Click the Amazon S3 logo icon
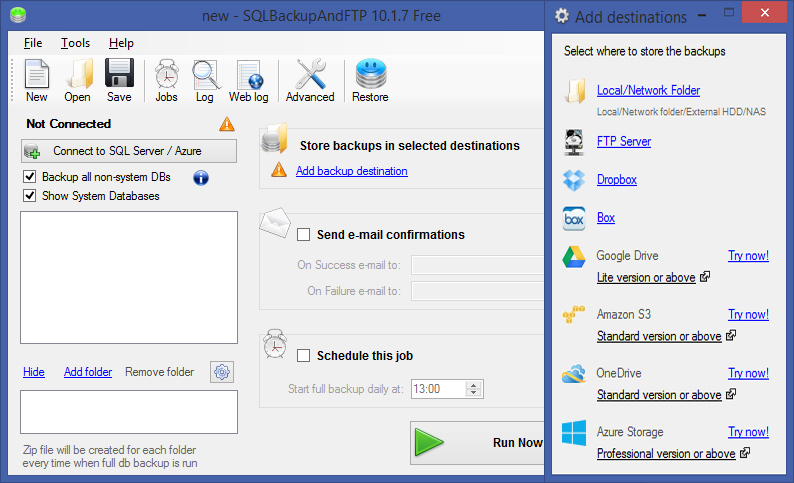 (x=574, y=314)
